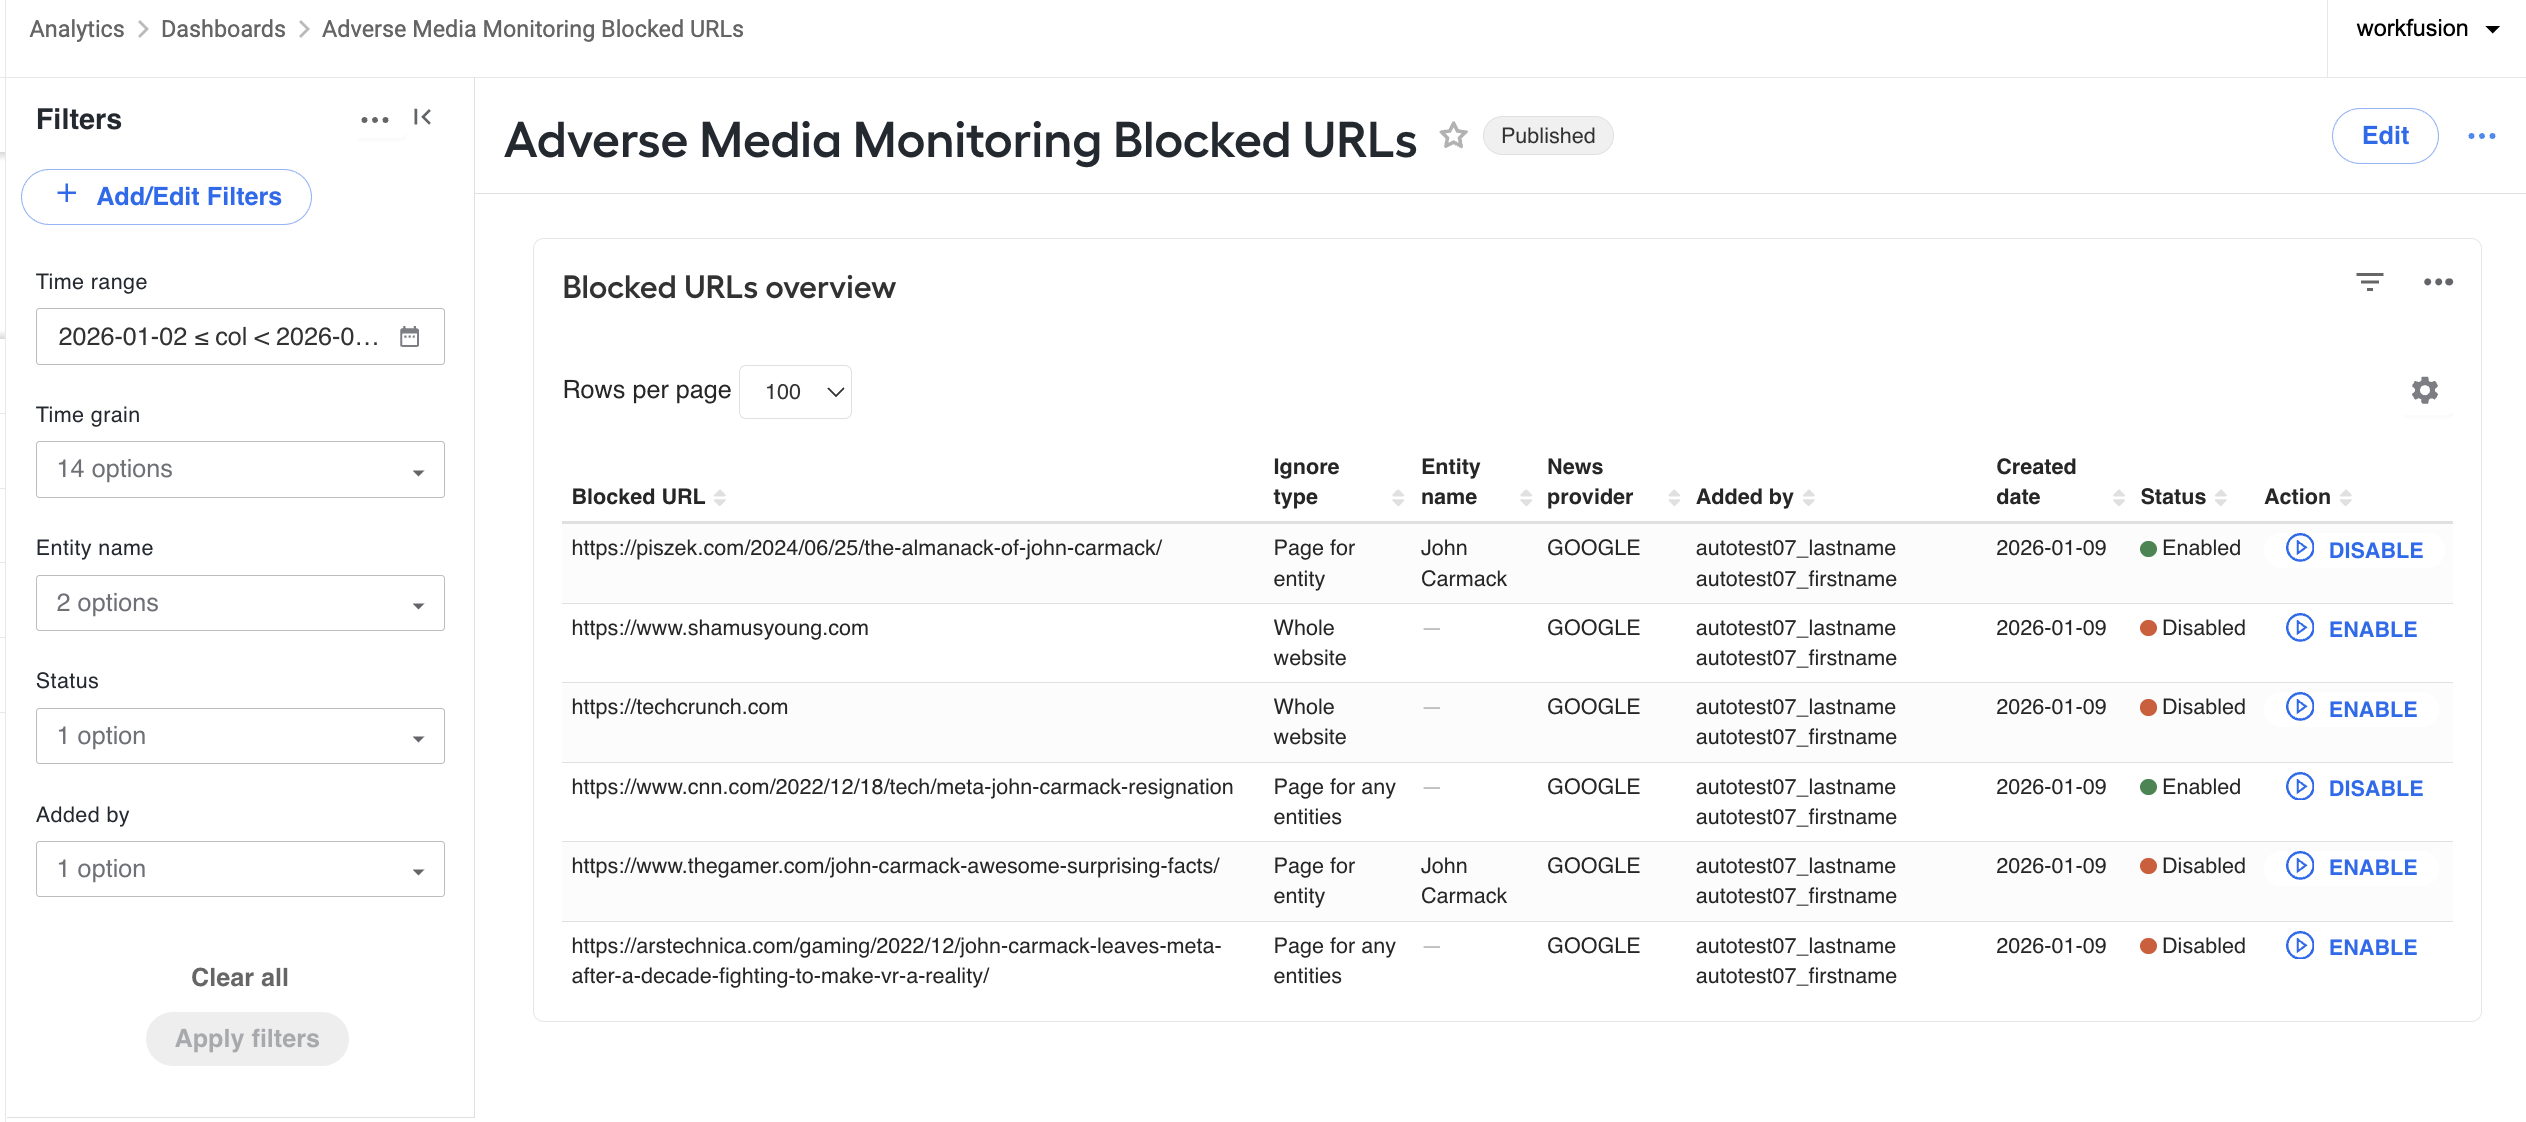Viewport: 2526px width, 1122px height.
Task: Click Add/Edit Filters button
Action: (x=166, y=197)
